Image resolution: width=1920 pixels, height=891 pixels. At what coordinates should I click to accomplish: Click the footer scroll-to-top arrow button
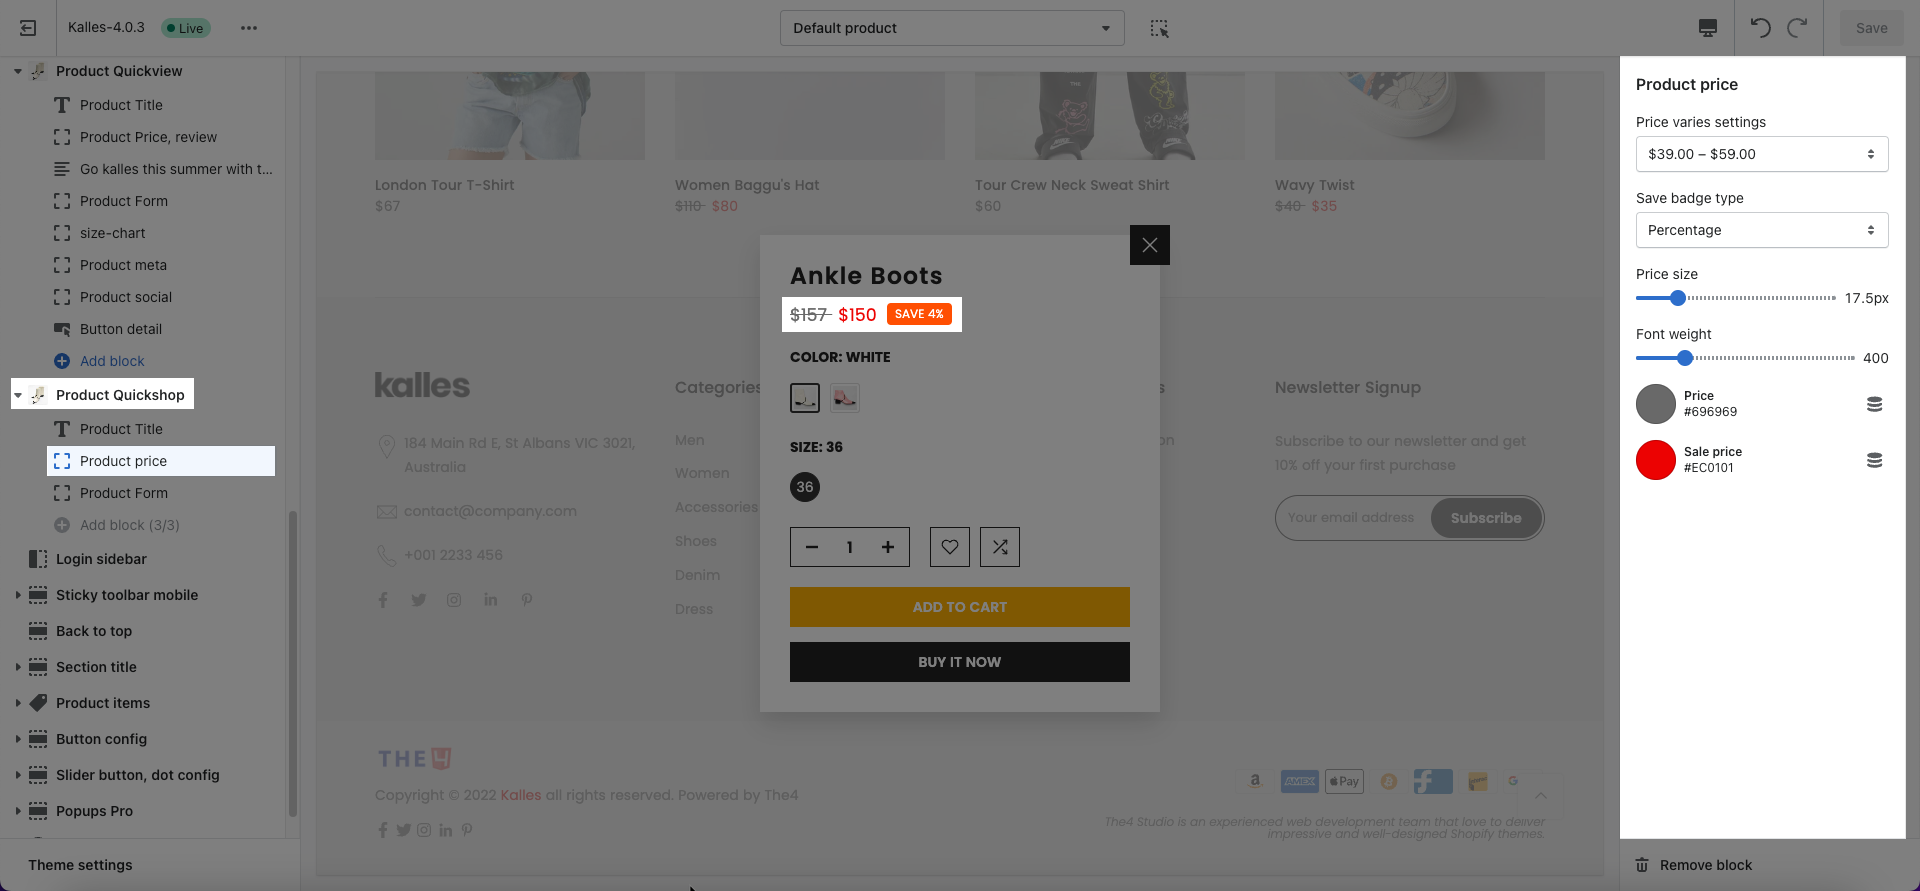click(x=1541, y=796)
